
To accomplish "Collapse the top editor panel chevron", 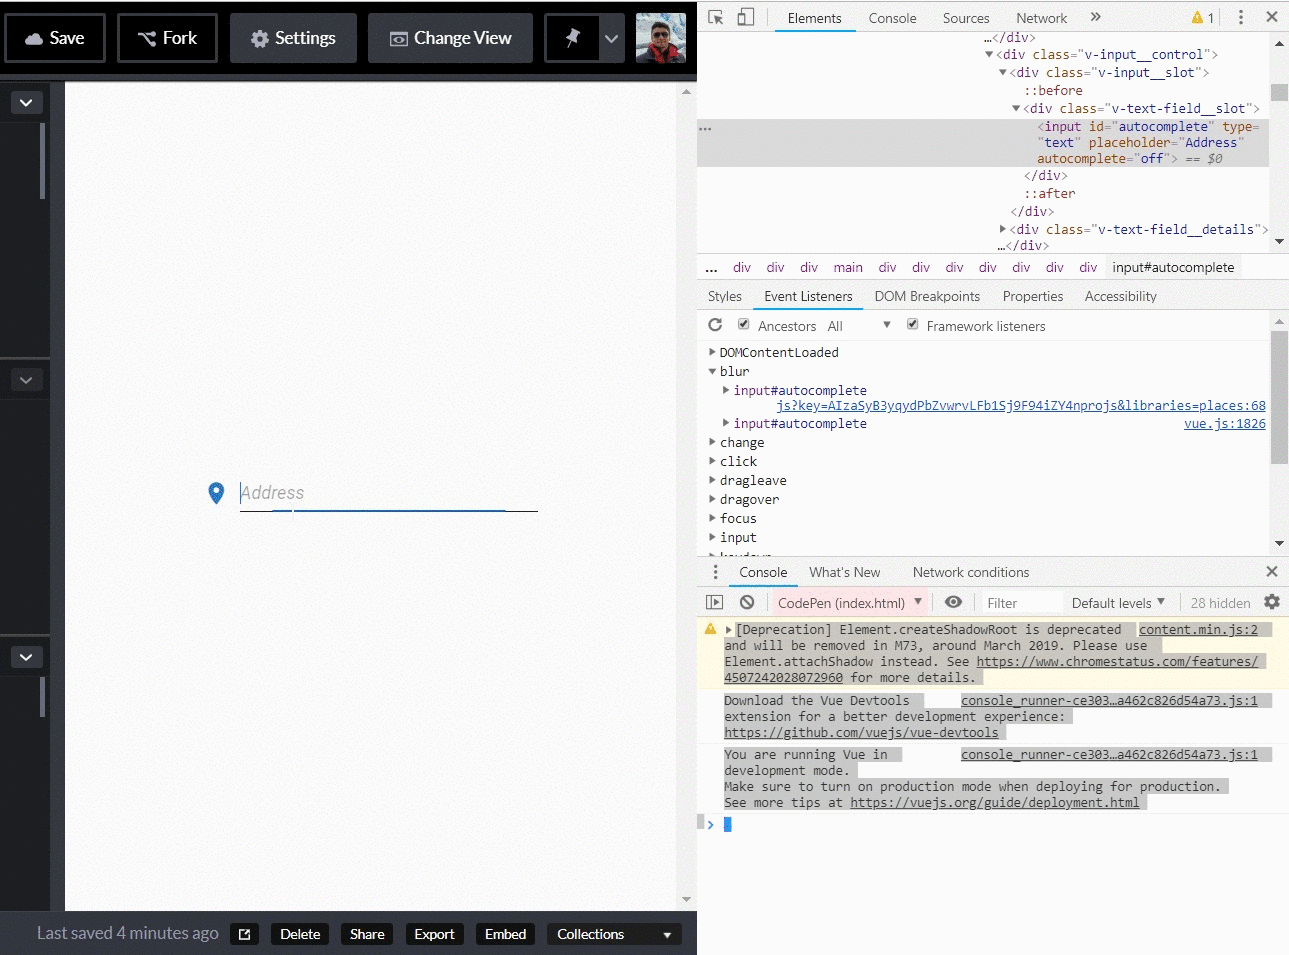I will pyautogui.click(x=26, y=102).
